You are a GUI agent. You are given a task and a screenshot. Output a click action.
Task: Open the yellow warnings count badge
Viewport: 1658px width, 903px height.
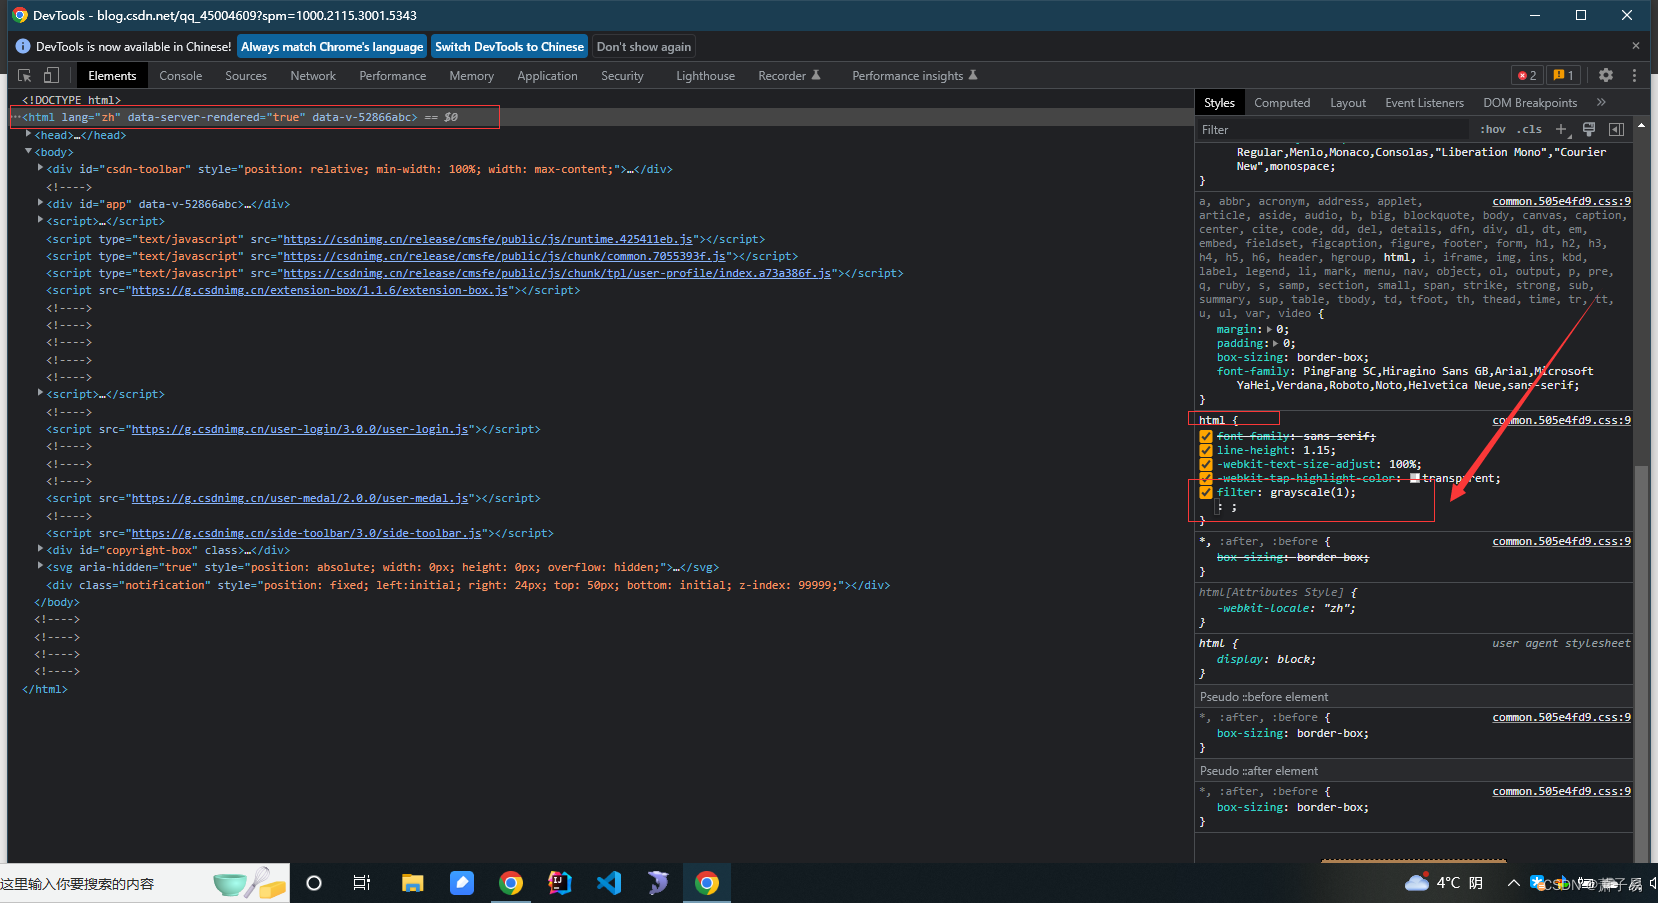(1564, 75)
